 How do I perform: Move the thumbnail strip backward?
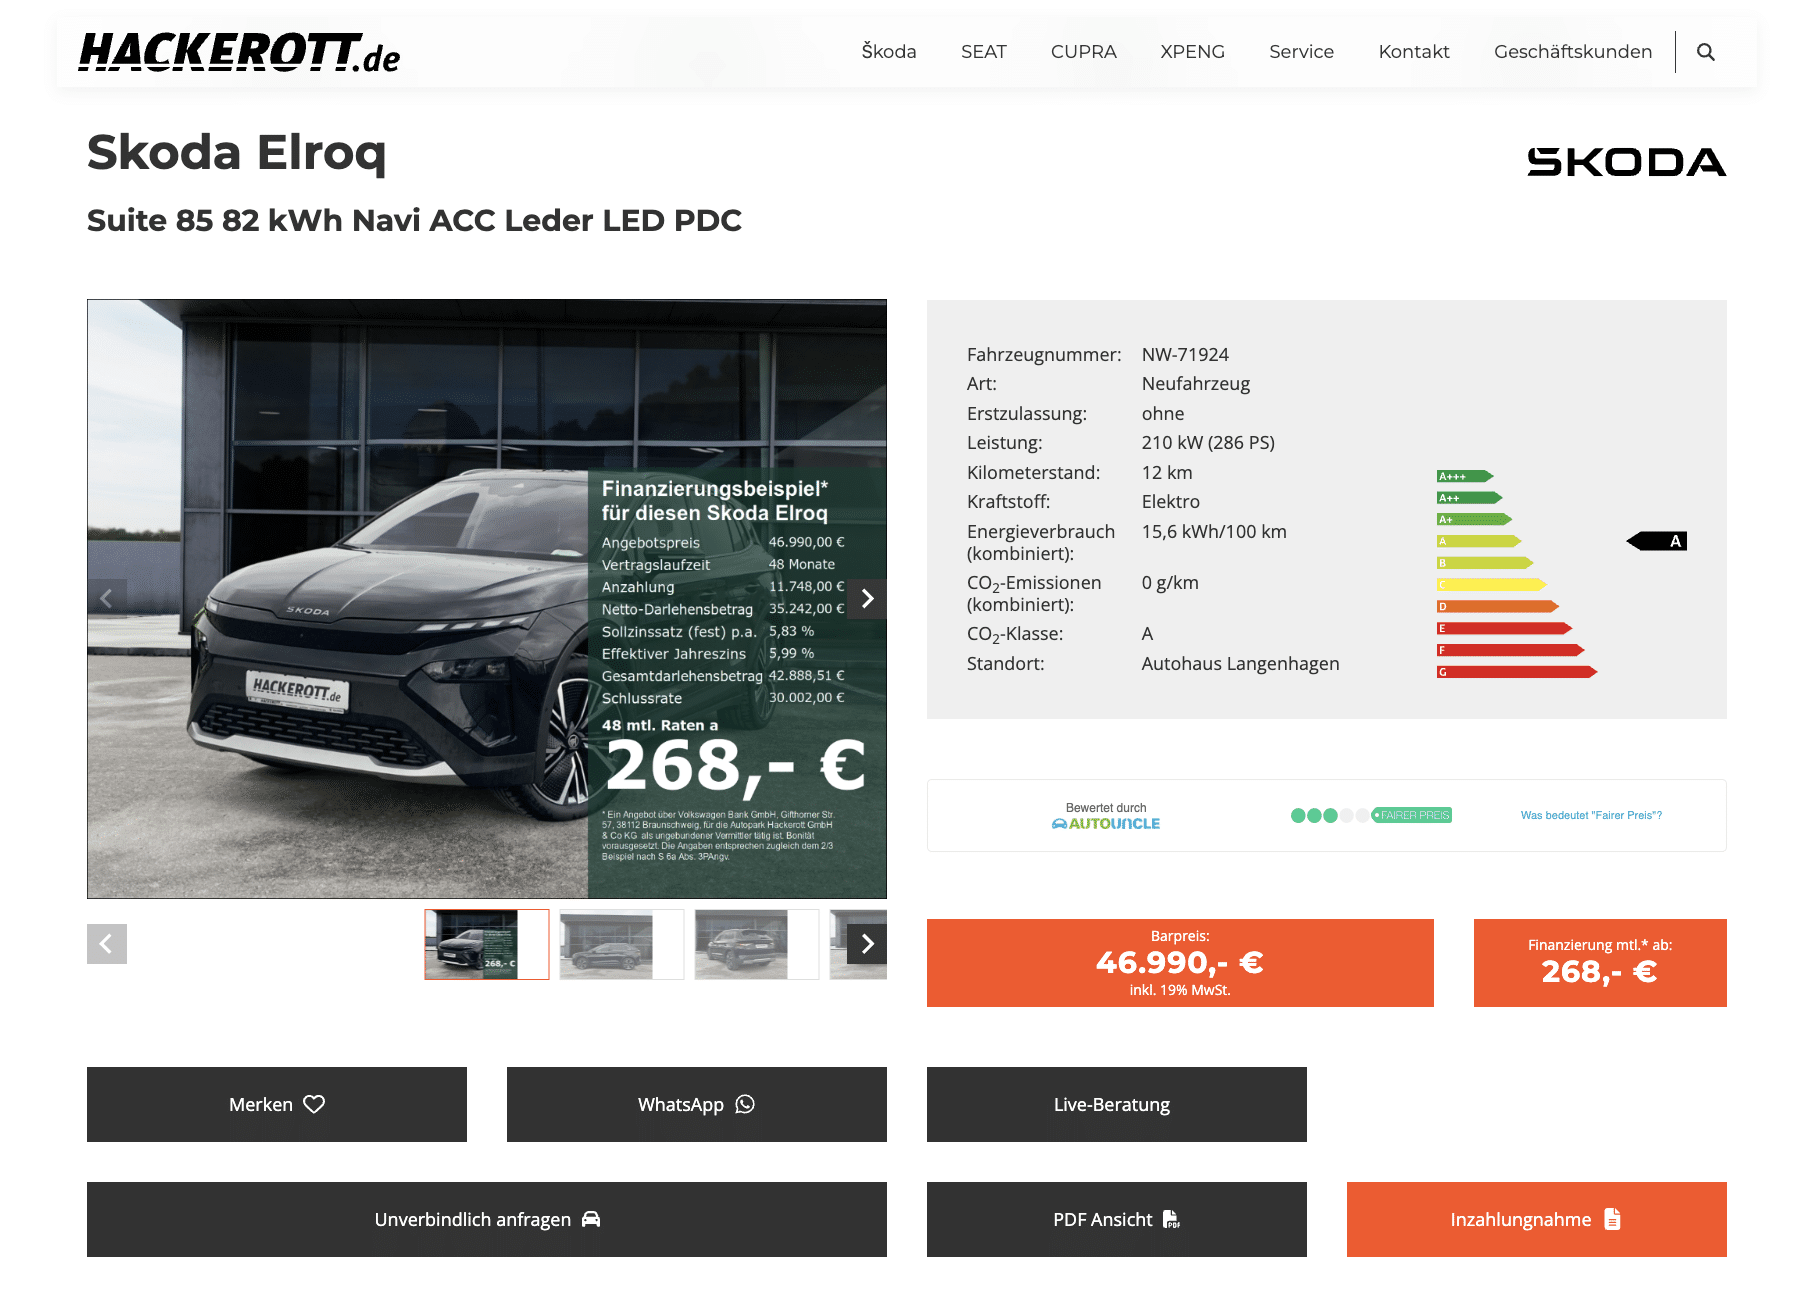(x=107, y=944)
